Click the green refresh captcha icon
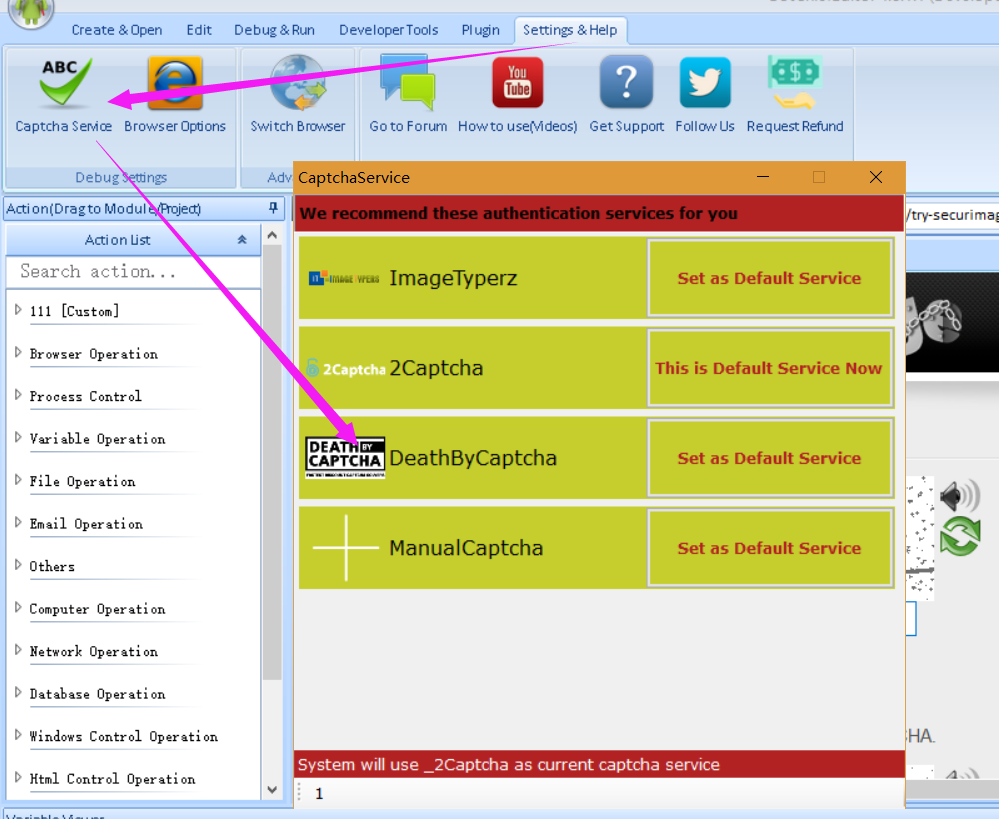The height and width of the screenshot is (819, 999). pos(959,537)
